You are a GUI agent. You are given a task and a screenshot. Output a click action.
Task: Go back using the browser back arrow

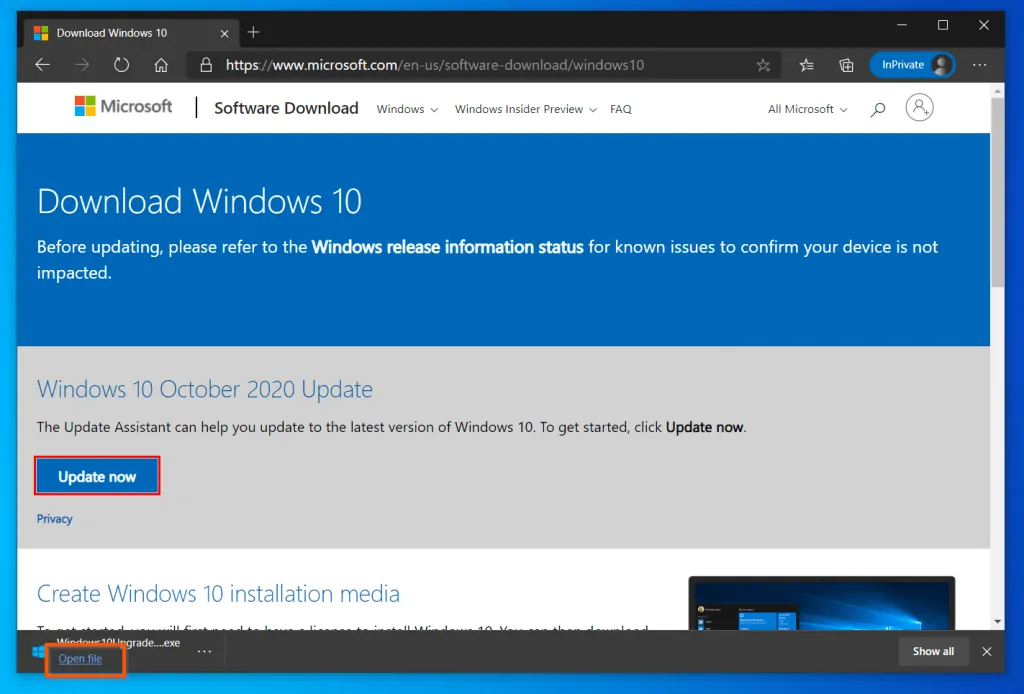point(42,65)
